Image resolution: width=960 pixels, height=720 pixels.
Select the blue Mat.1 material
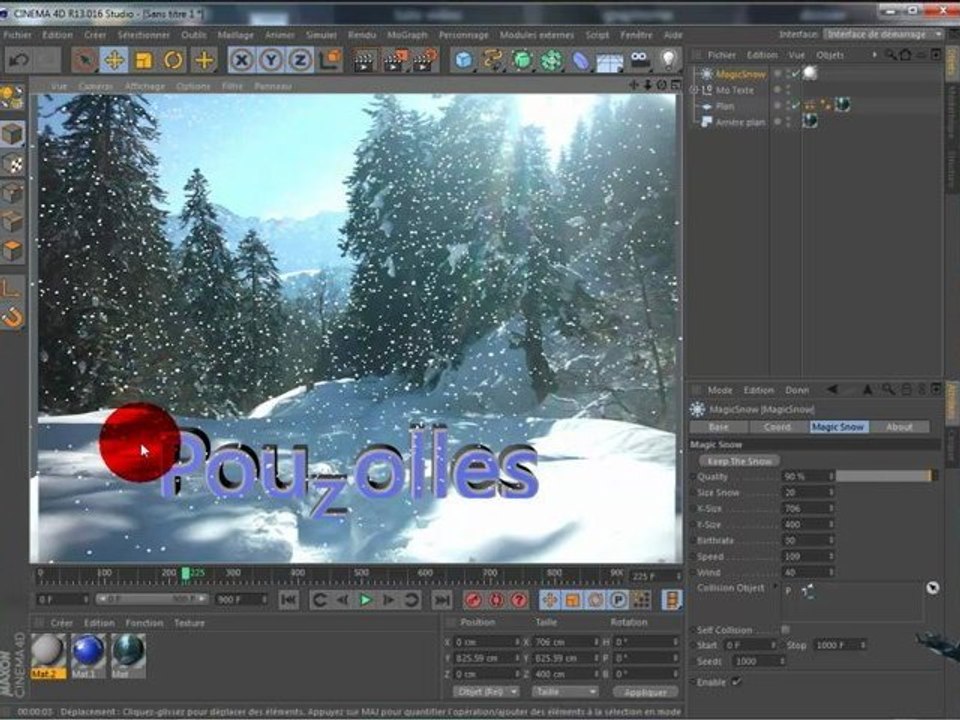click(x=88, y=655)
